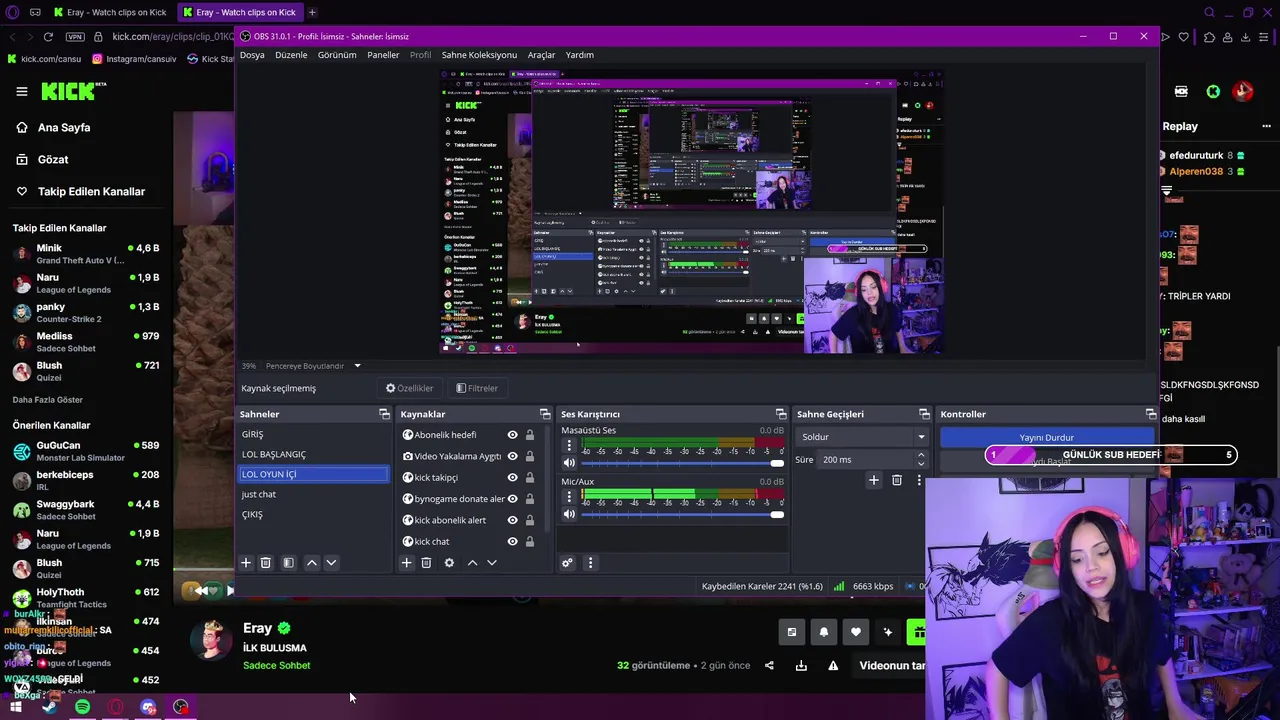Toggle lock on Abonelik hedefi source
1280x720 pixels.
point(530,435)
